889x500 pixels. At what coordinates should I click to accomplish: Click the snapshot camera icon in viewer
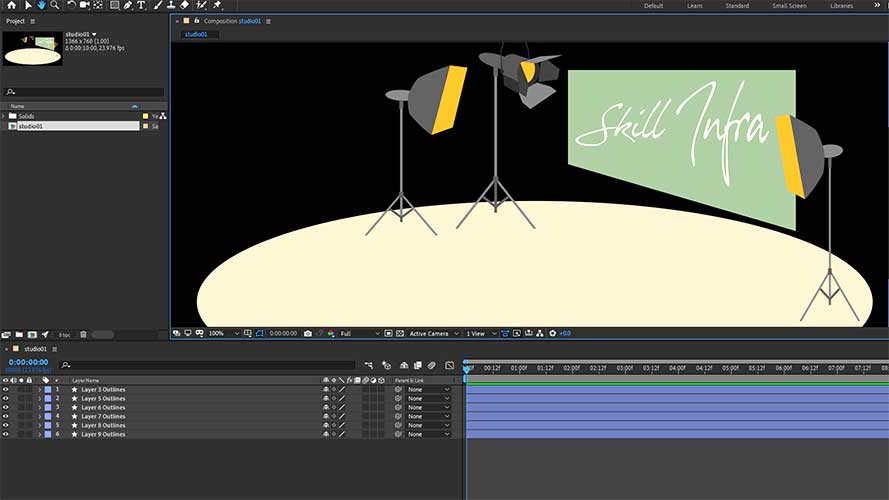pos(308,333)
